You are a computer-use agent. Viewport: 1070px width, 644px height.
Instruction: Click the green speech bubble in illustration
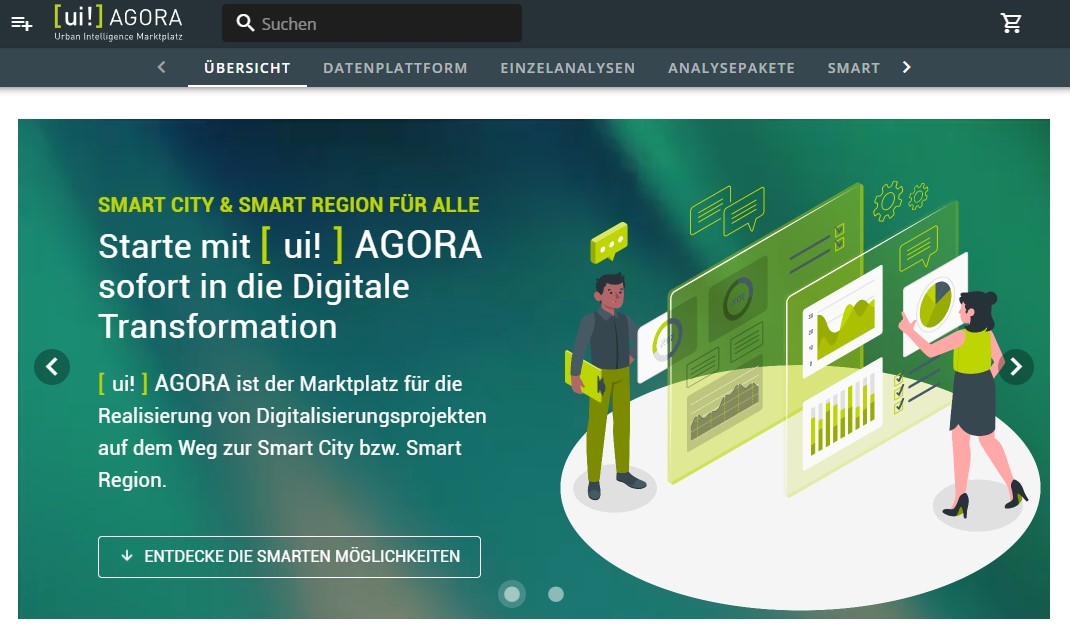(x=609, y=244)
